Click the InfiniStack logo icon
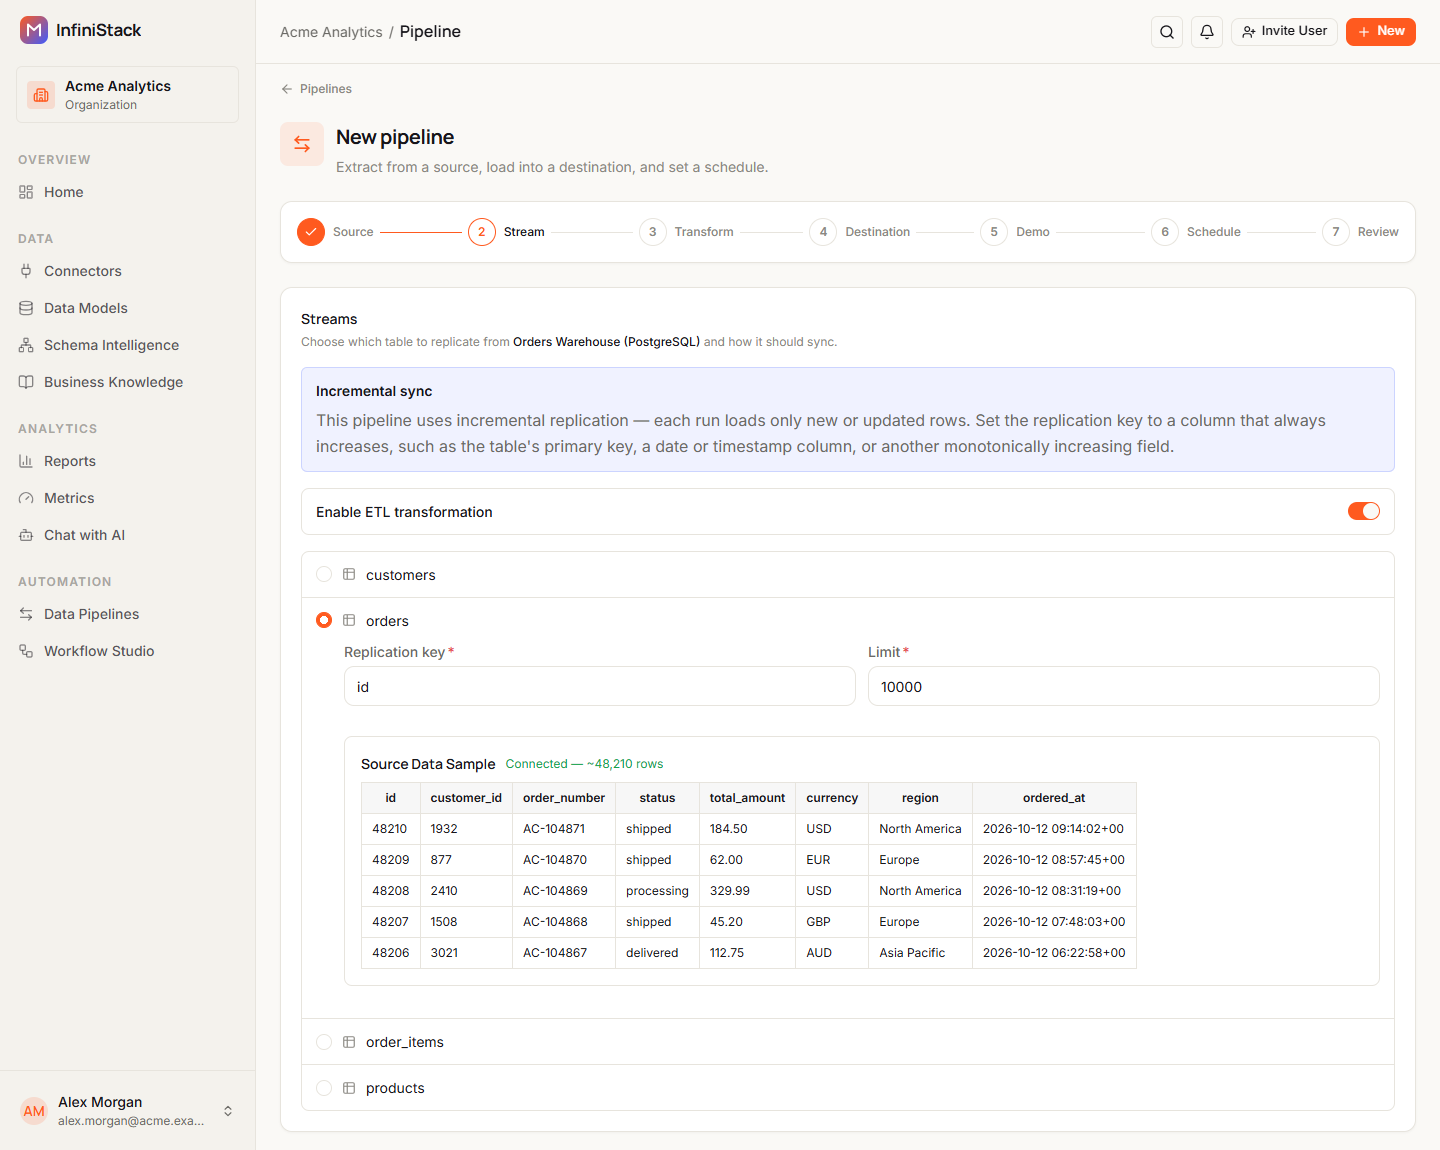 tap(34, 30)
